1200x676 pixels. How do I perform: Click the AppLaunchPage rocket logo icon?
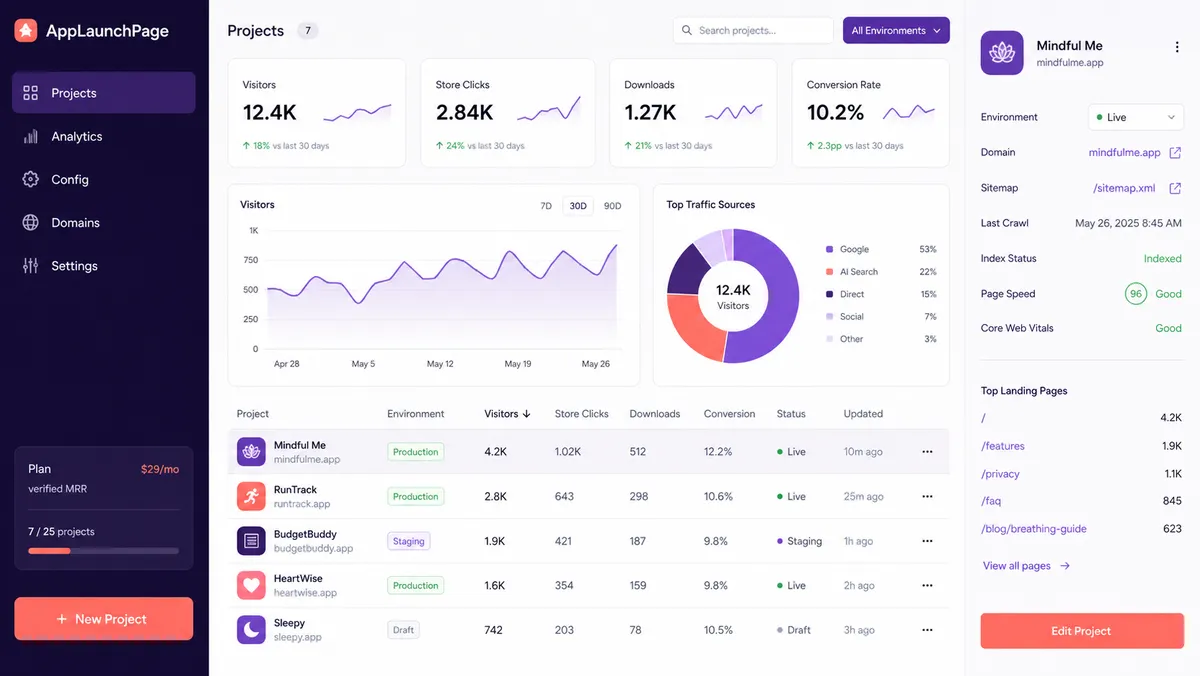pyautogui.click(x=26, y=31)
